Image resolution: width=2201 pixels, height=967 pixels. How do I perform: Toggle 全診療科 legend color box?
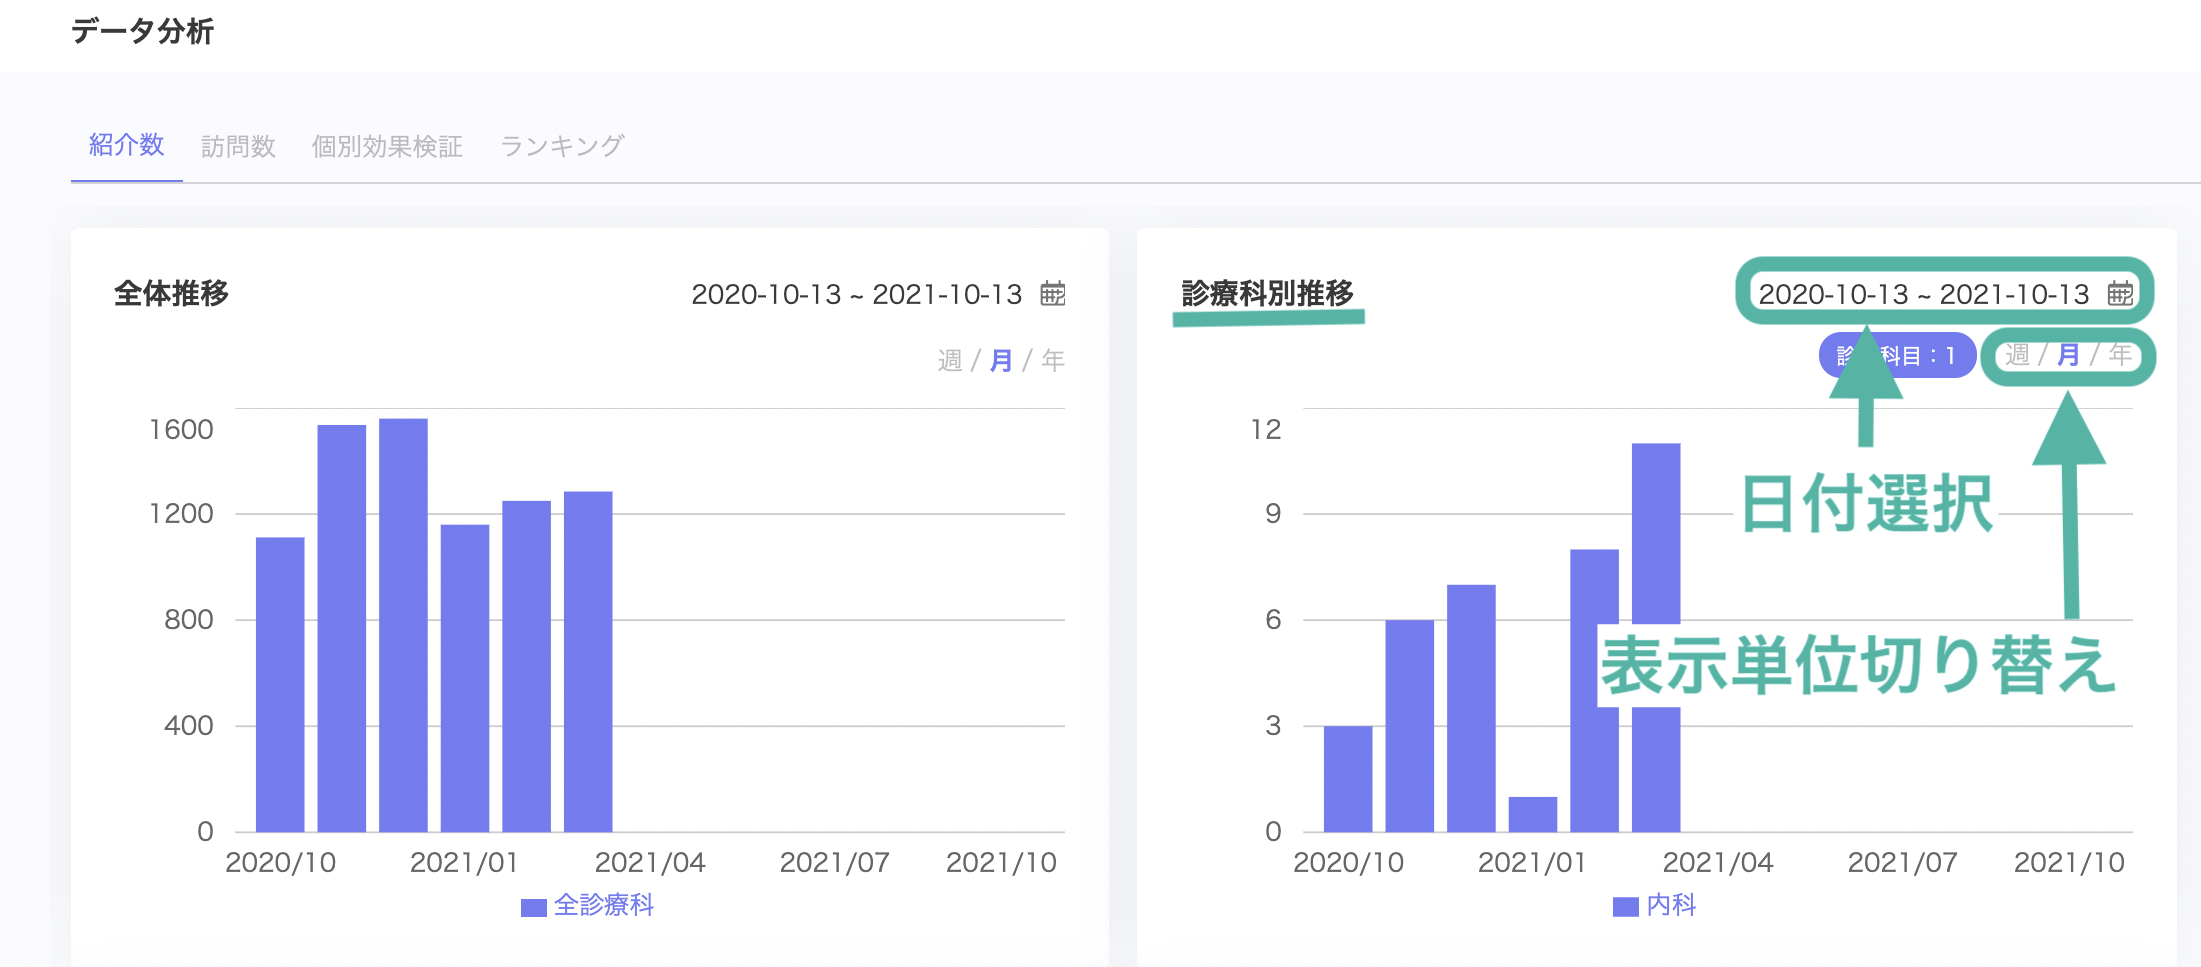click(534, 907)
